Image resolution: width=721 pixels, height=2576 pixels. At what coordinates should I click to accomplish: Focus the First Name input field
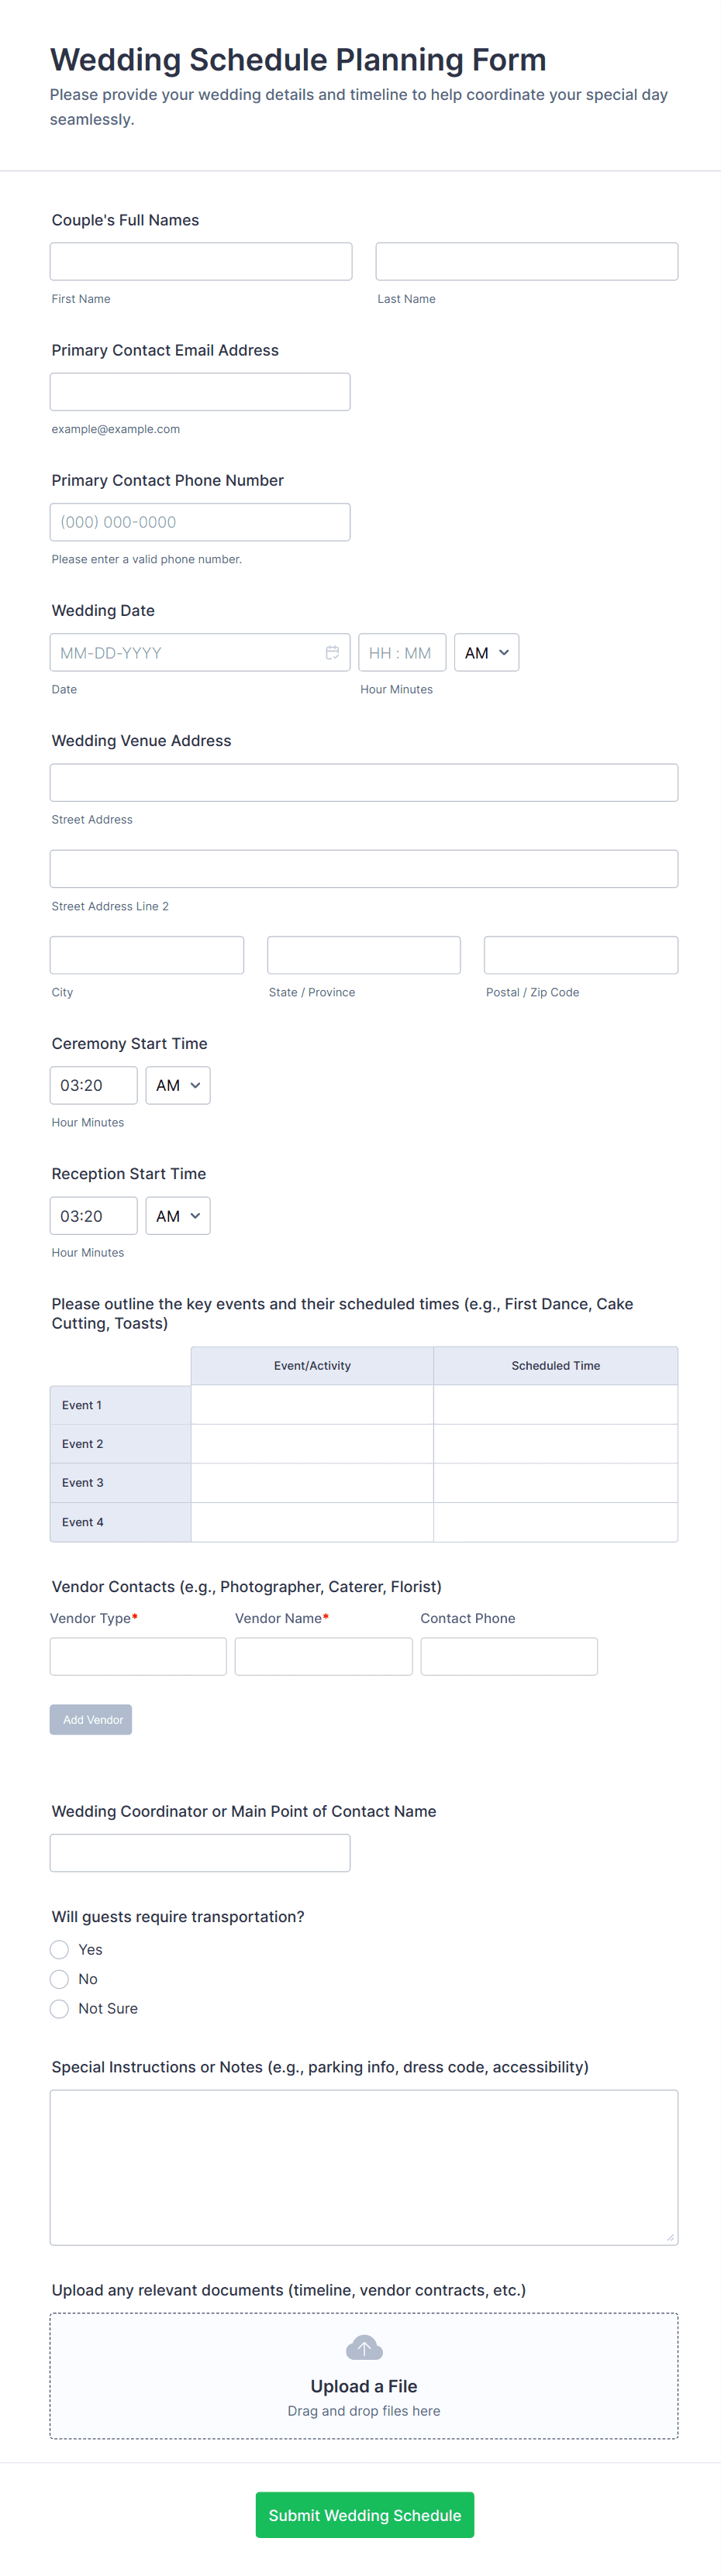[201, 261]
